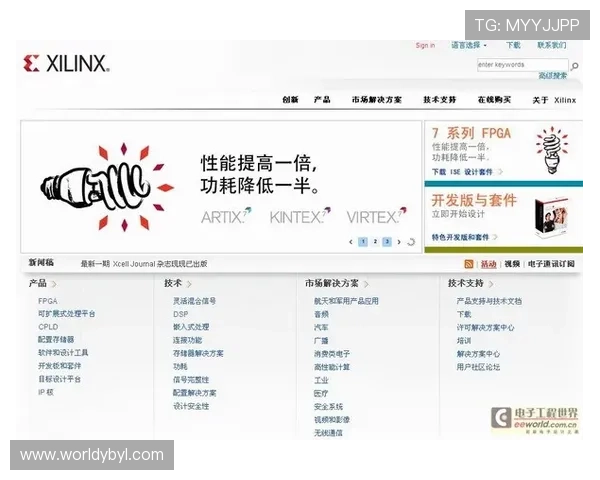Open the 设计安全性 link
Screen dimensions: 600x480
191,406
